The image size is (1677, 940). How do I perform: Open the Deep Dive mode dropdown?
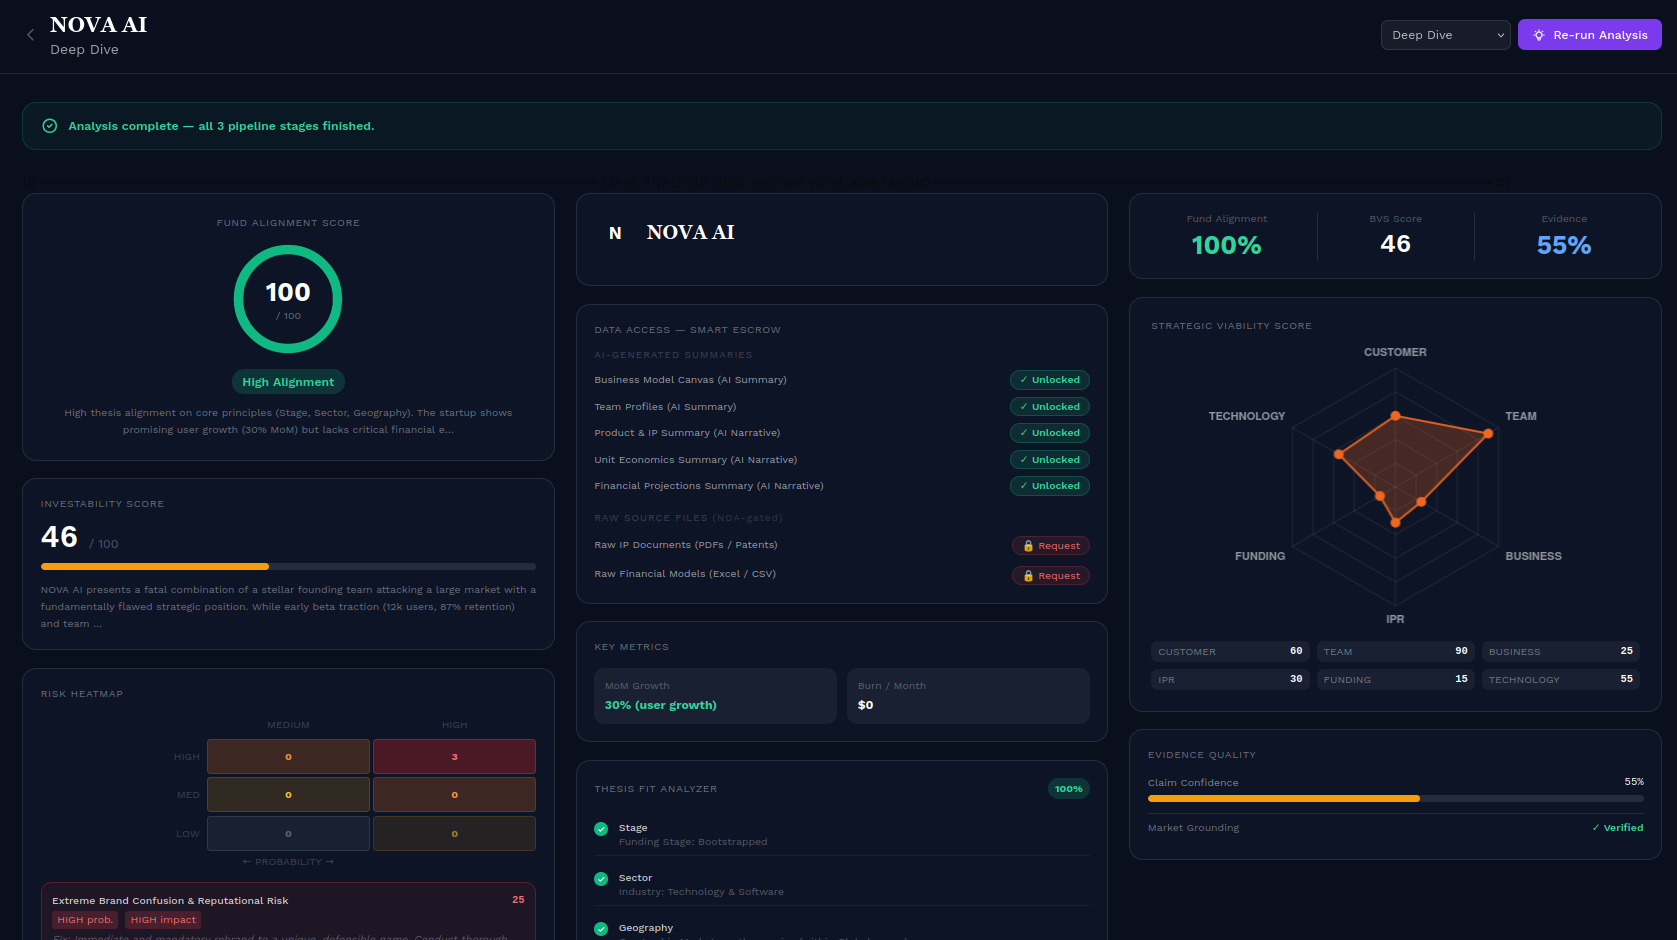pos(1445,35)
